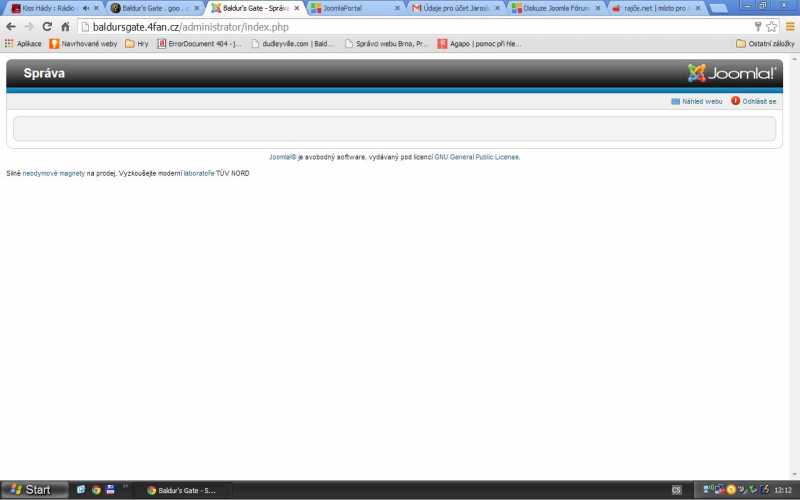Click the CS language indicator

pos(677,490)
